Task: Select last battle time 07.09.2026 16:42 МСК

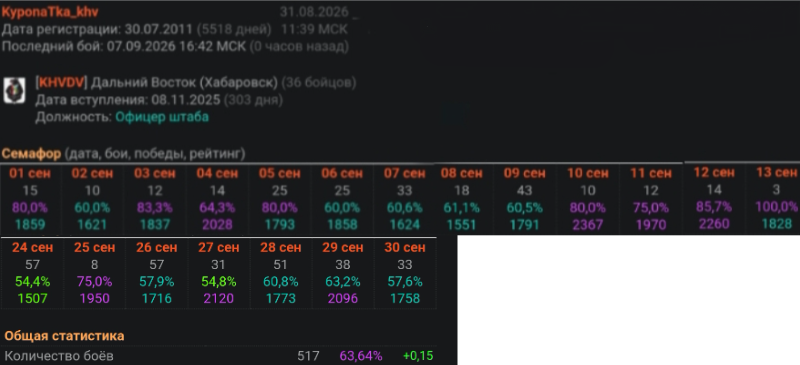Action: 176,46
